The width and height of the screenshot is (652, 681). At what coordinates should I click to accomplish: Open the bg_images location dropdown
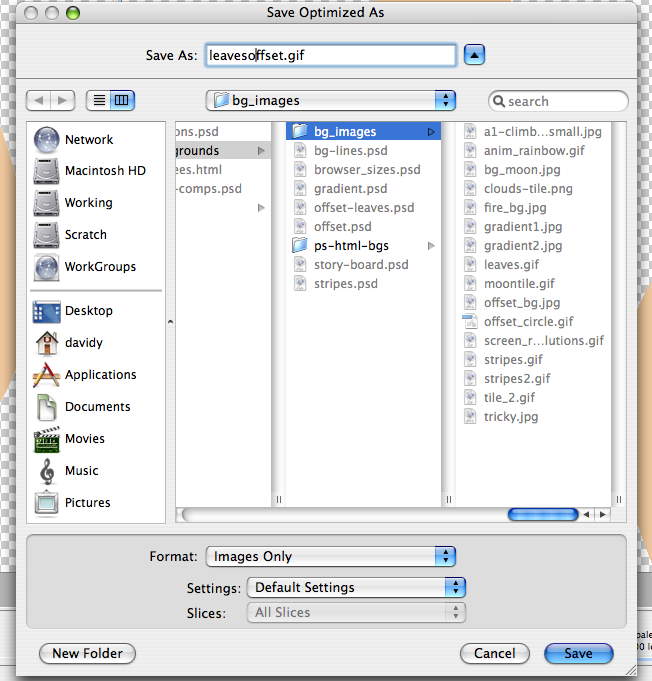[331, 101]
